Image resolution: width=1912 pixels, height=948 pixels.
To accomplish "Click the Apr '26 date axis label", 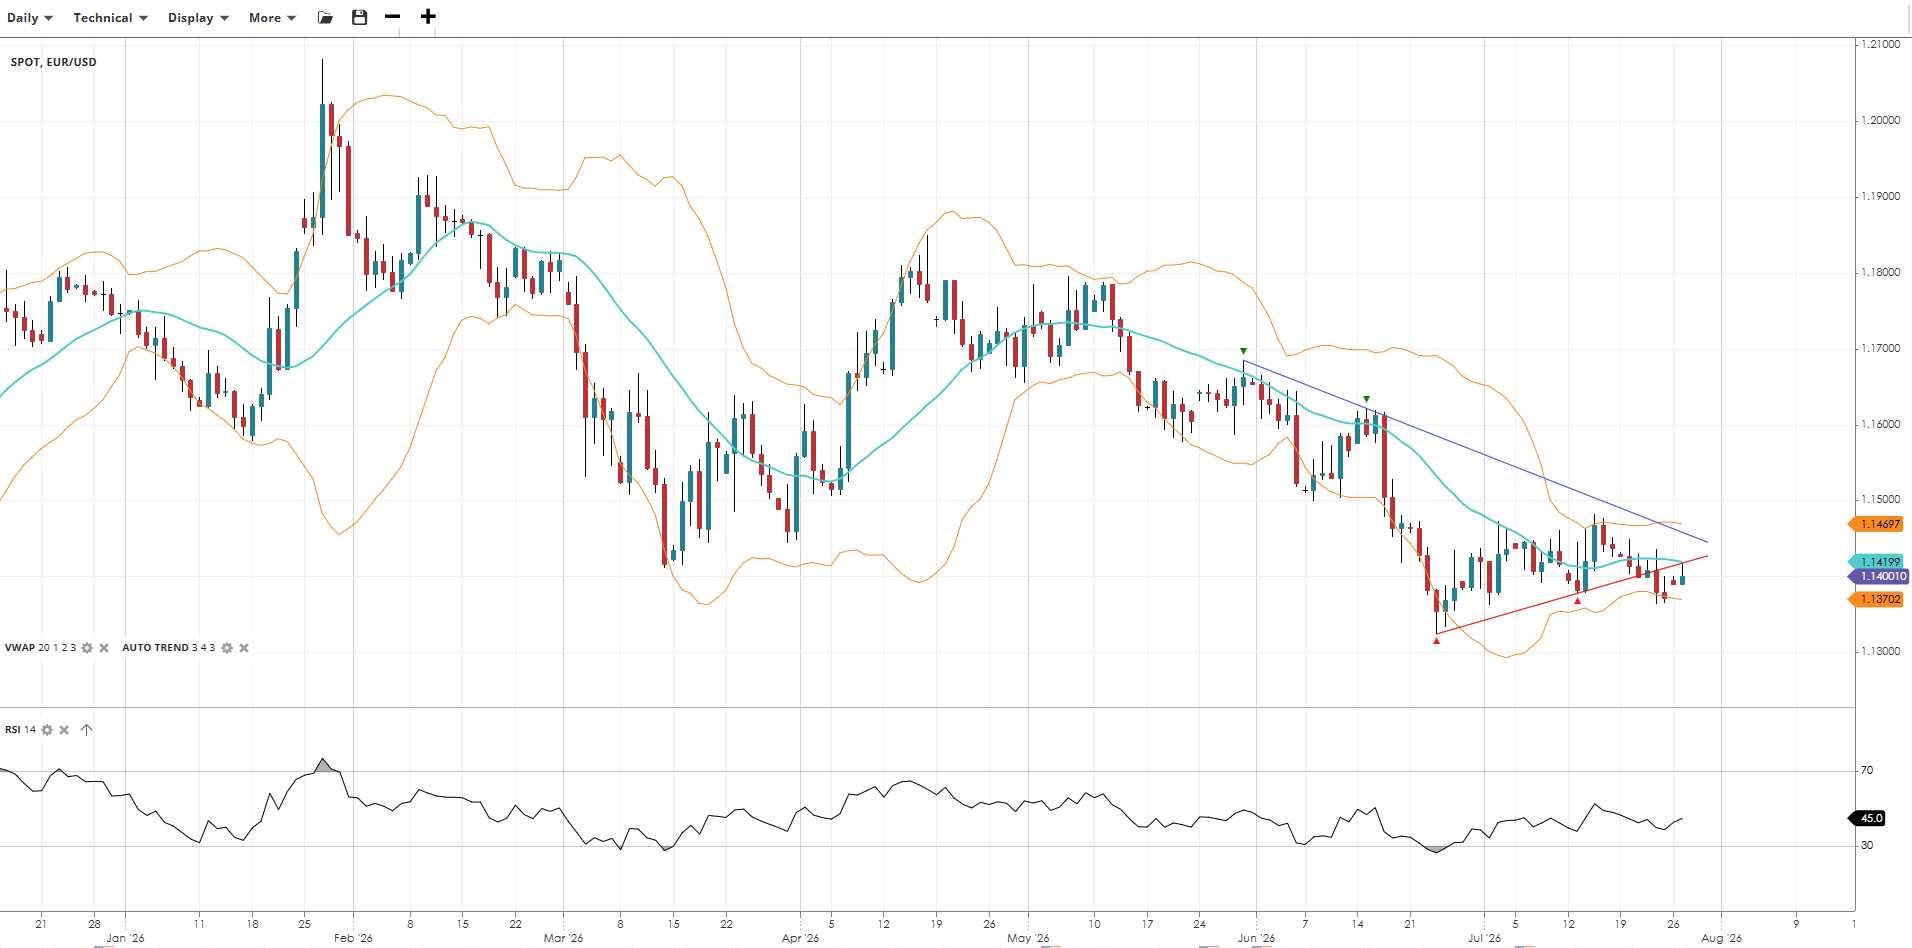I will pos(800,938).
